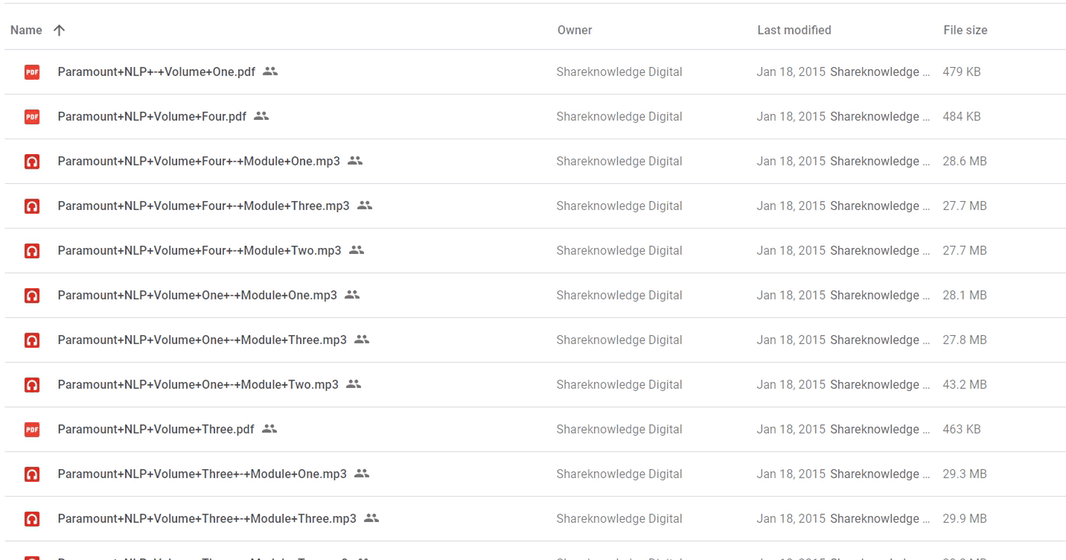This screenshot has width=1066, height=560.
Task: Click the Last modified column header
Action: tap(794, 30)
